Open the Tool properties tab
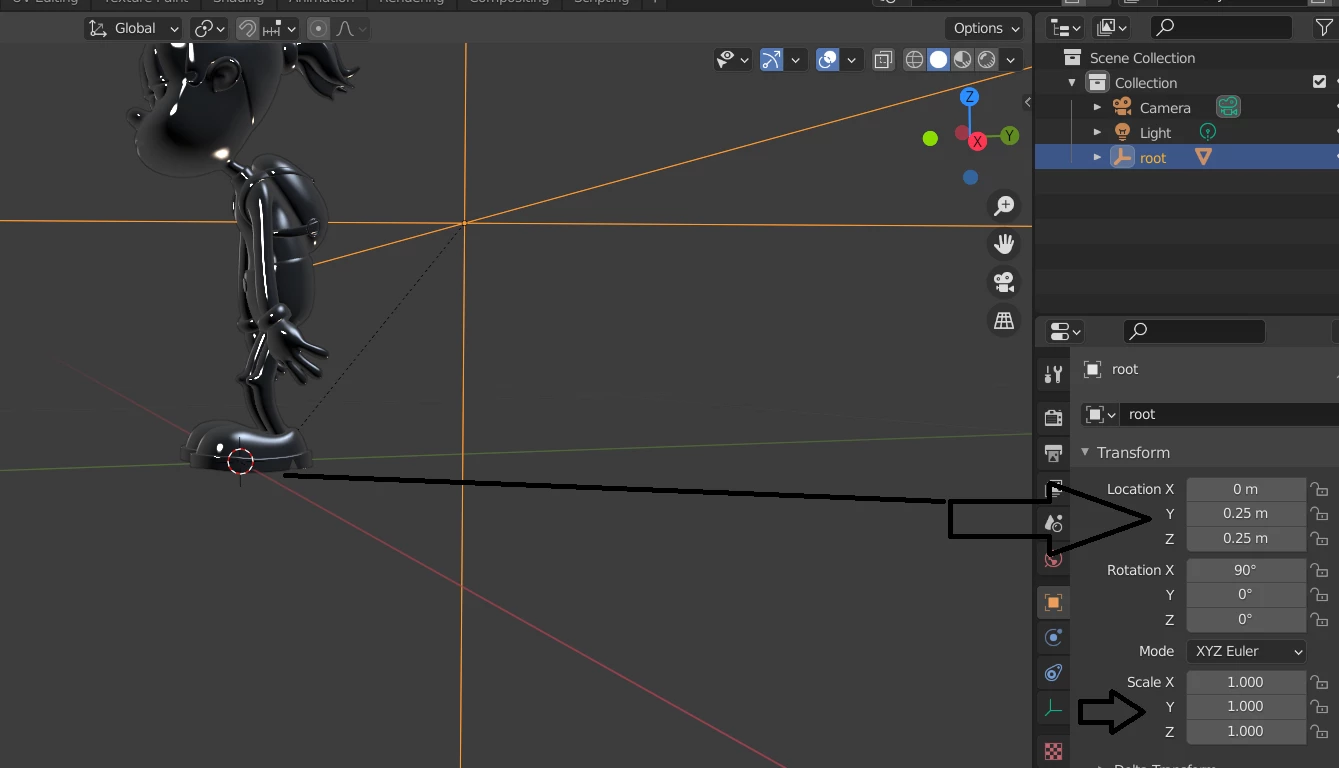Image resolution: width=1339 pixels, height=768 pixels. (1052, 374)
